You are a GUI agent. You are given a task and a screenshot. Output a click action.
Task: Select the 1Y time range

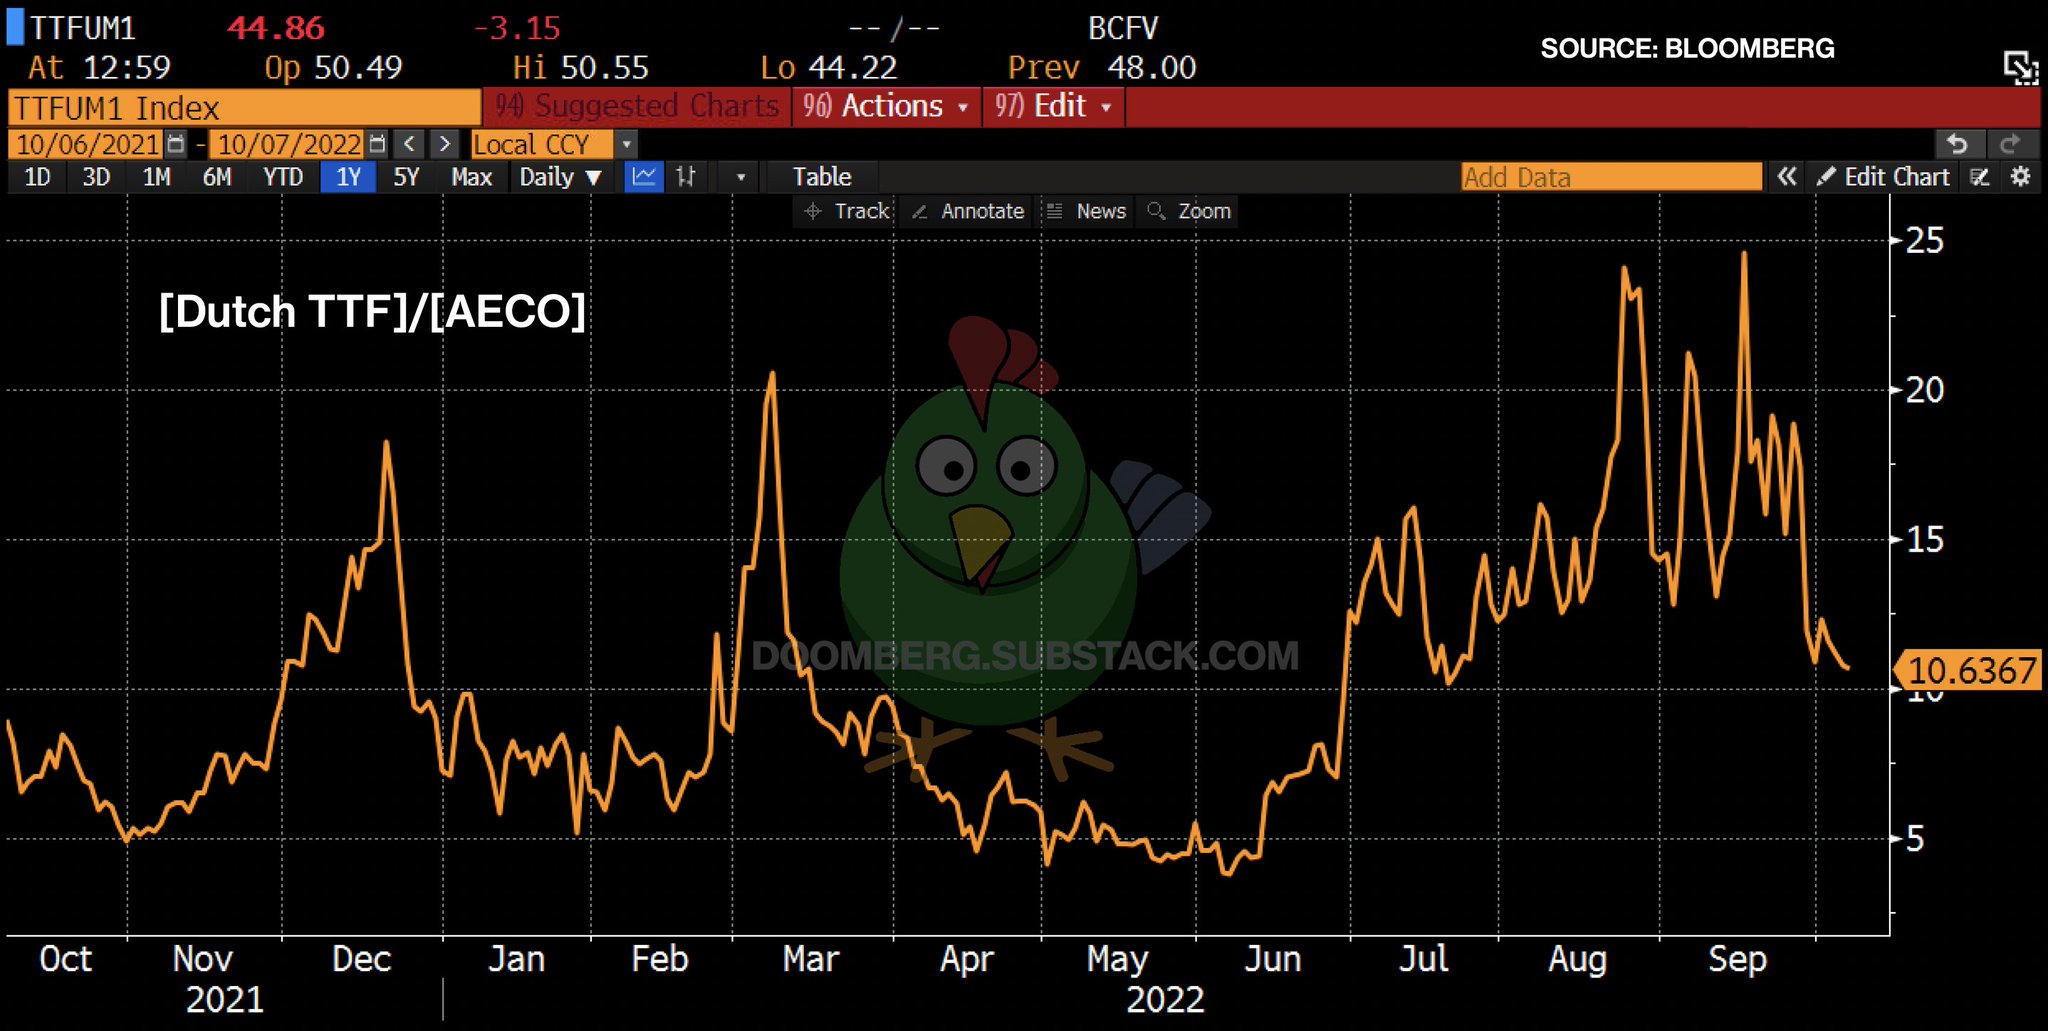click(x=348, y=177)
